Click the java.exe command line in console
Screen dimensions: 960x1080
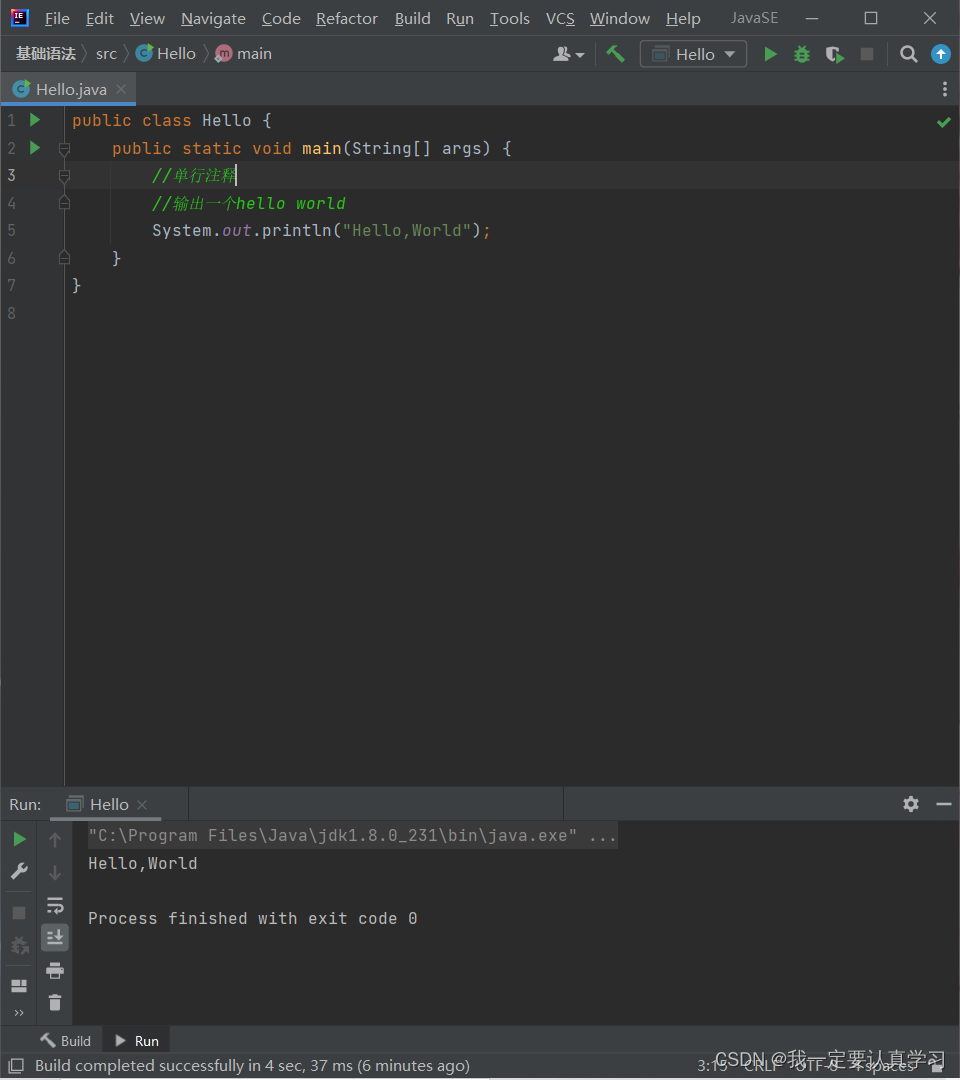click(x=352, y=835)
